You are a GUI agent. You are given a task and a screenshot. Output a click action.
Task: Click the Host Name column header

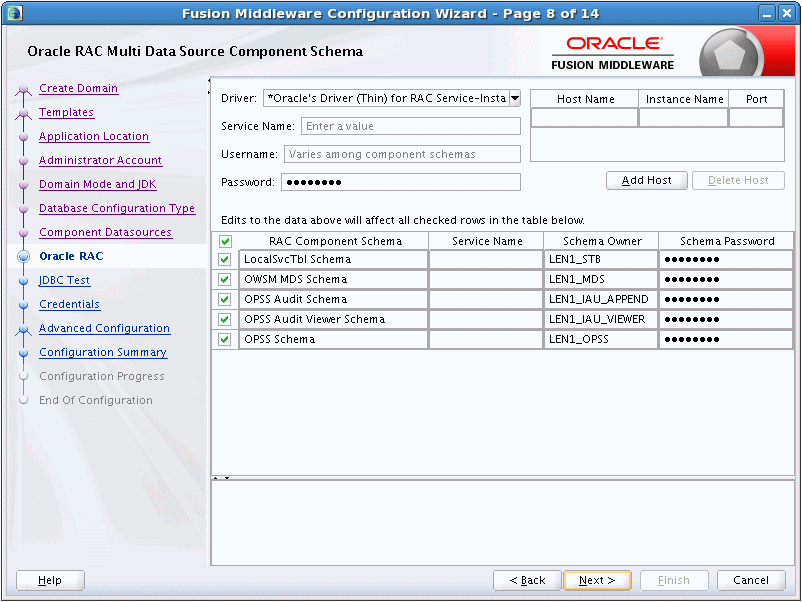click(585, 99)
